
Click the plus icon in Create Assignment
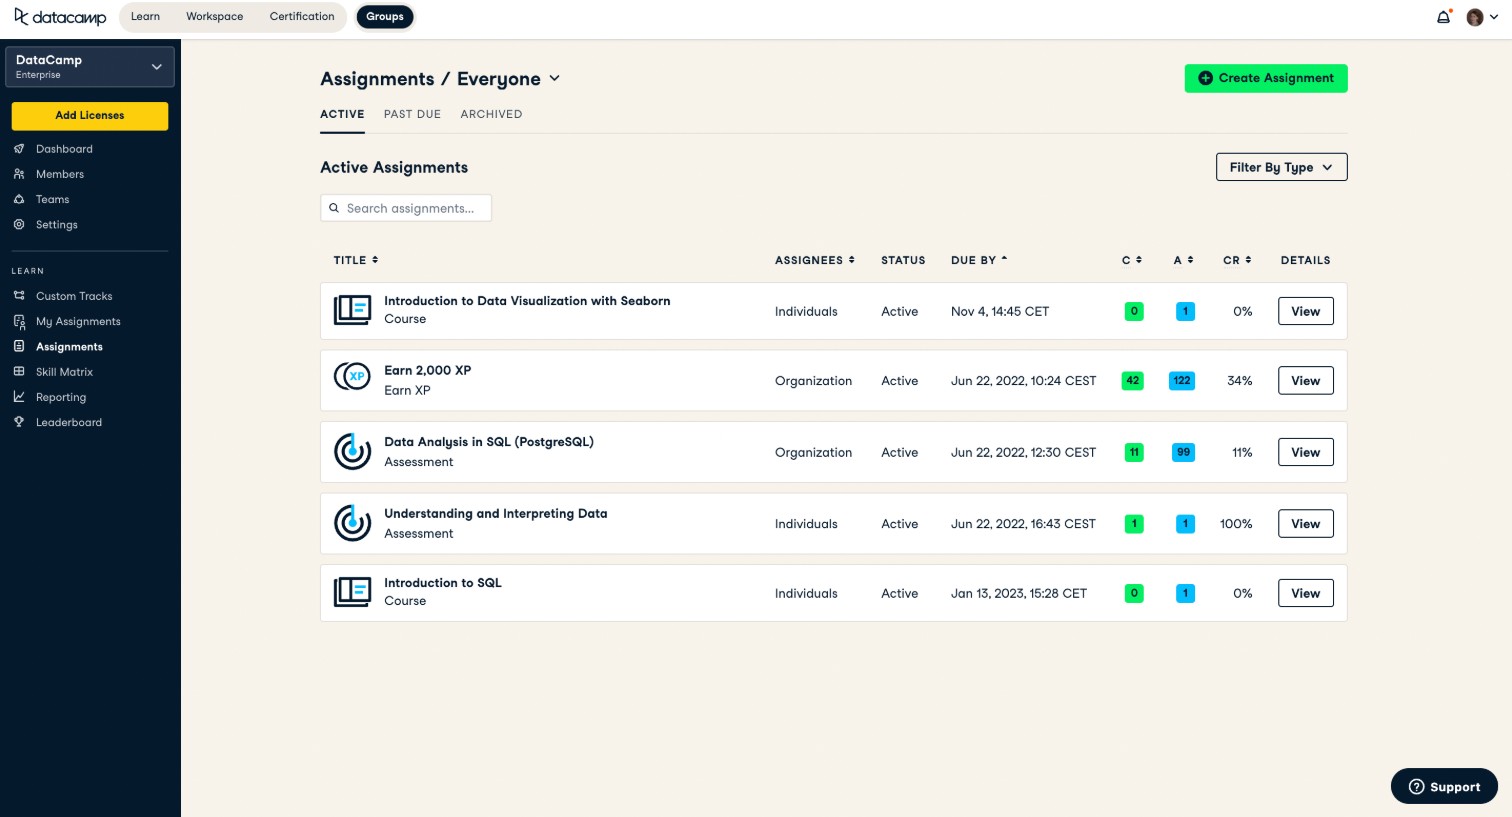[x=1205, y=78]
